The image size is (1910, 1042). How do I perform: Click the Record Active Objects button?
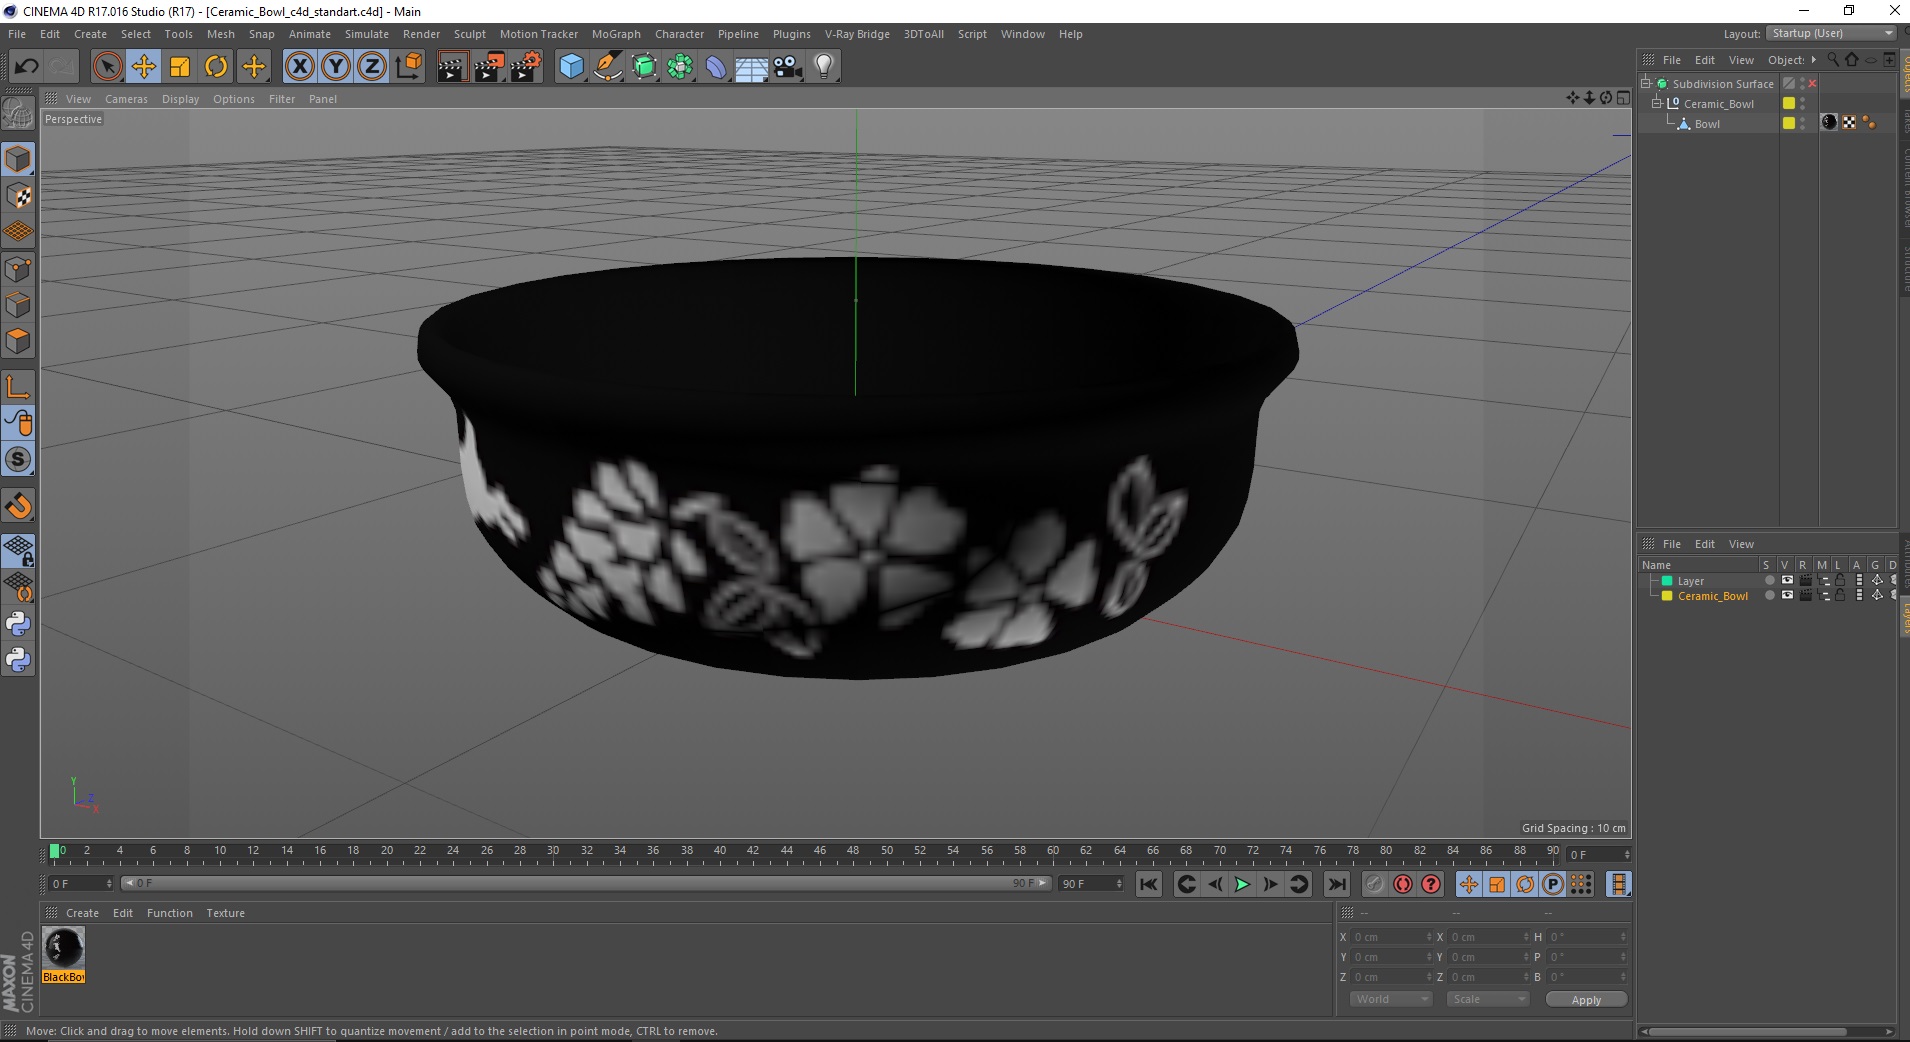pyautogui.click(x=1375, y=884)
